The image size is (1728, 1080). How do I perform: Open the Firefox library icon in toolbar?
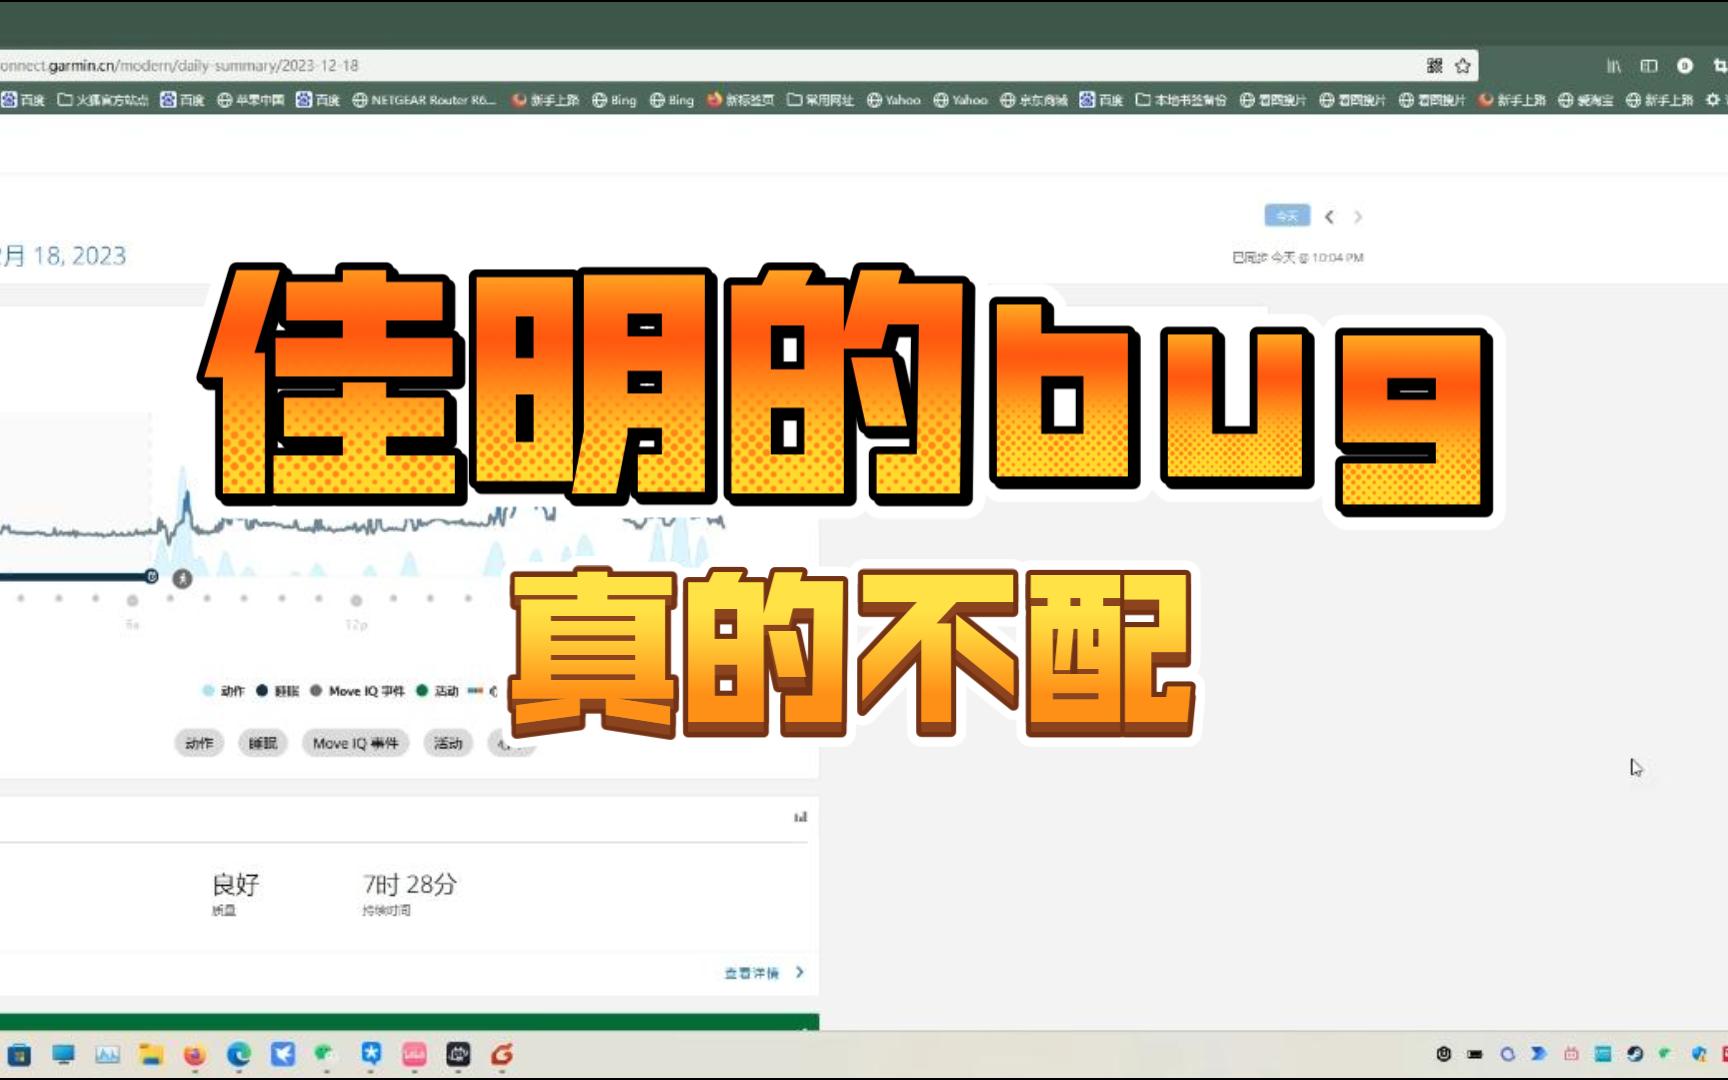click(x=1614, y=66)
